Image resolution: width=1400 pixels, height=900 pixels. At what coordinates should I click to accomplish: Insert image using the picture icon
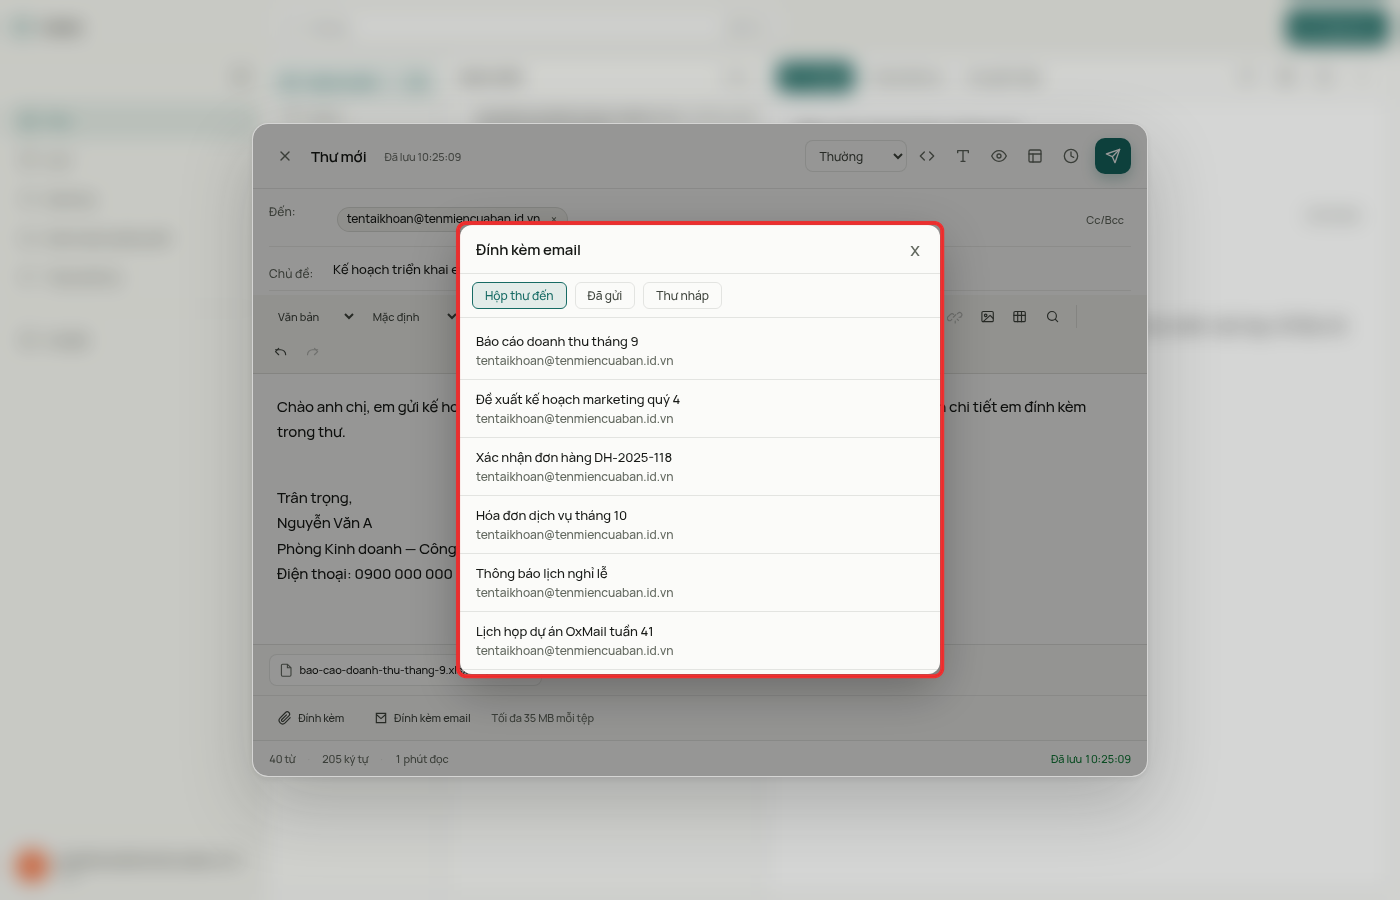click(988, 317)
